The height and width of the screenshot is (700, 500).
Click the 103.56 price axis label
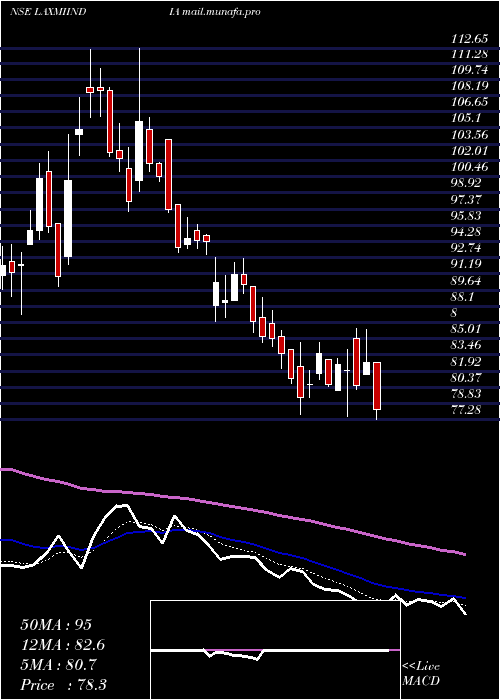pyautogui.click(x=470, y=135)
